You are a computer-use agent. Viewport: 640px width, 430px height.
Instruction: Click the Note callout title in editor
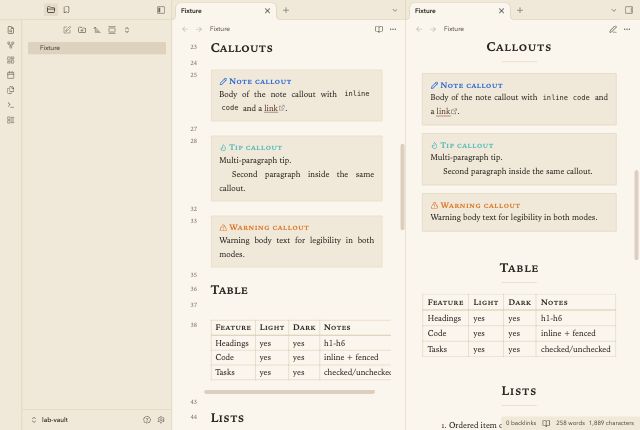coord(260,81)
